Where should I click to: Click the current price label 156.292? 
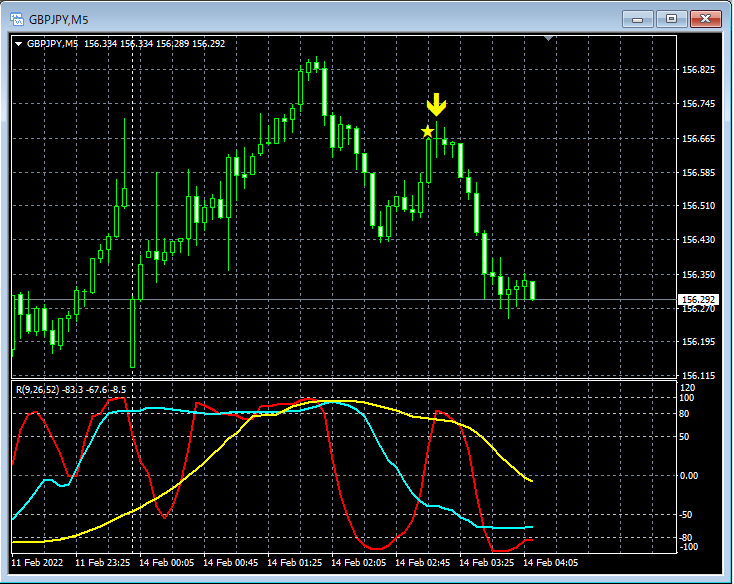point(698,299)
